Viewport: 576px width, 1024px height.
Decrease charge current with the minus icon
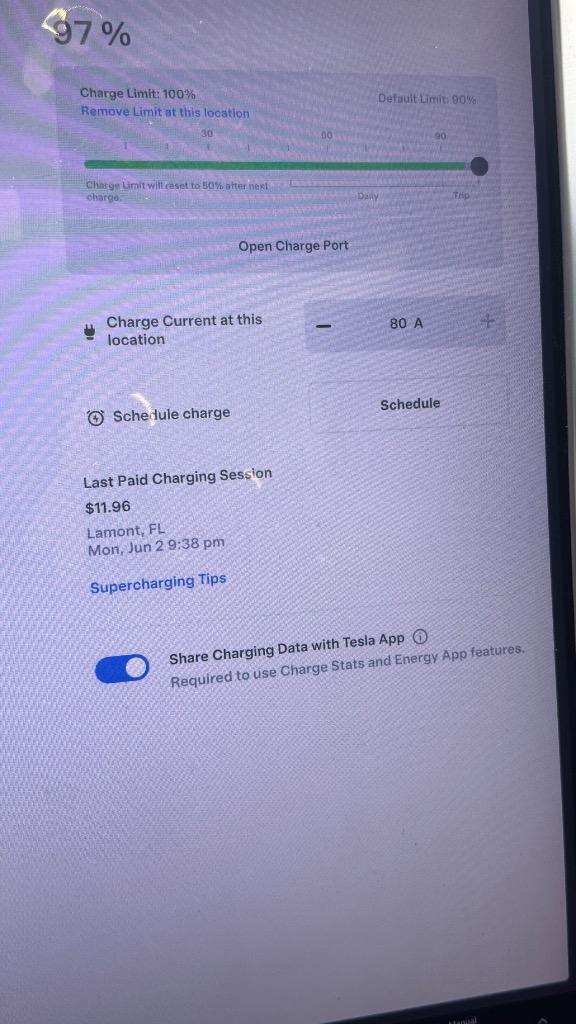(x=324, y=326)
